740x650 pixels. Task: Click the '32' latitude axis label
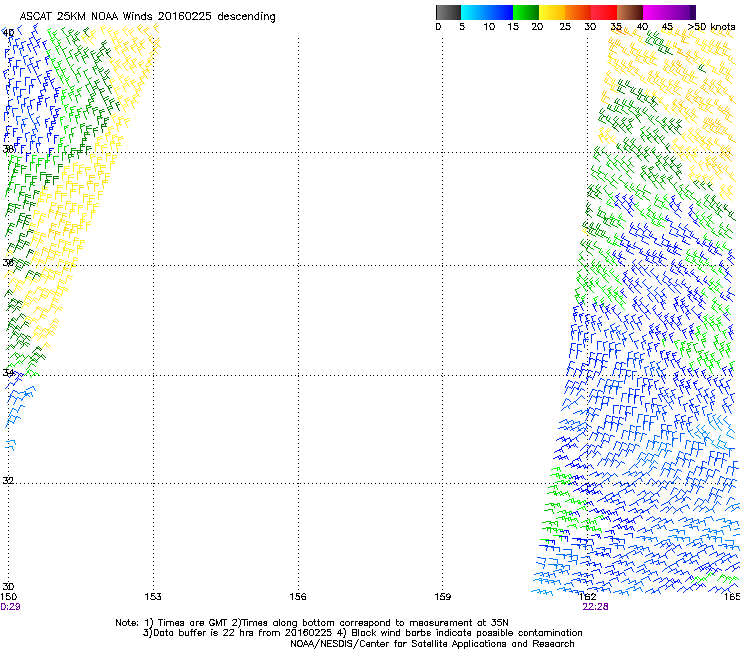[8, 481]
